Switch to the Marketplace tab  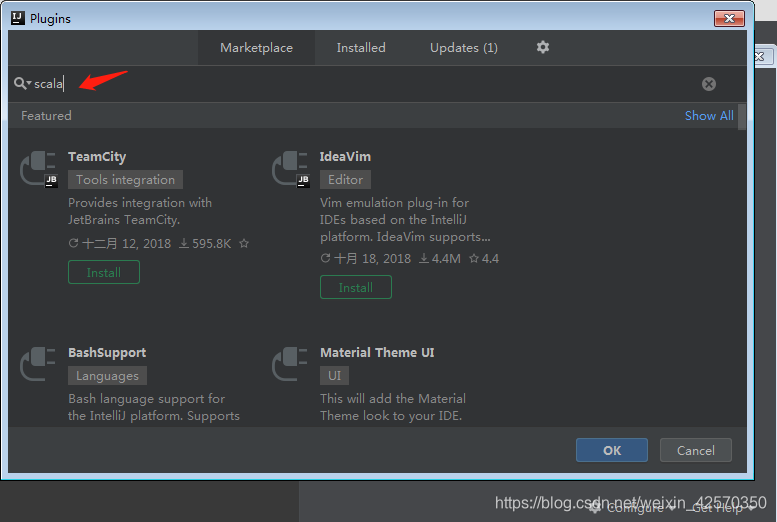[256, 48]
